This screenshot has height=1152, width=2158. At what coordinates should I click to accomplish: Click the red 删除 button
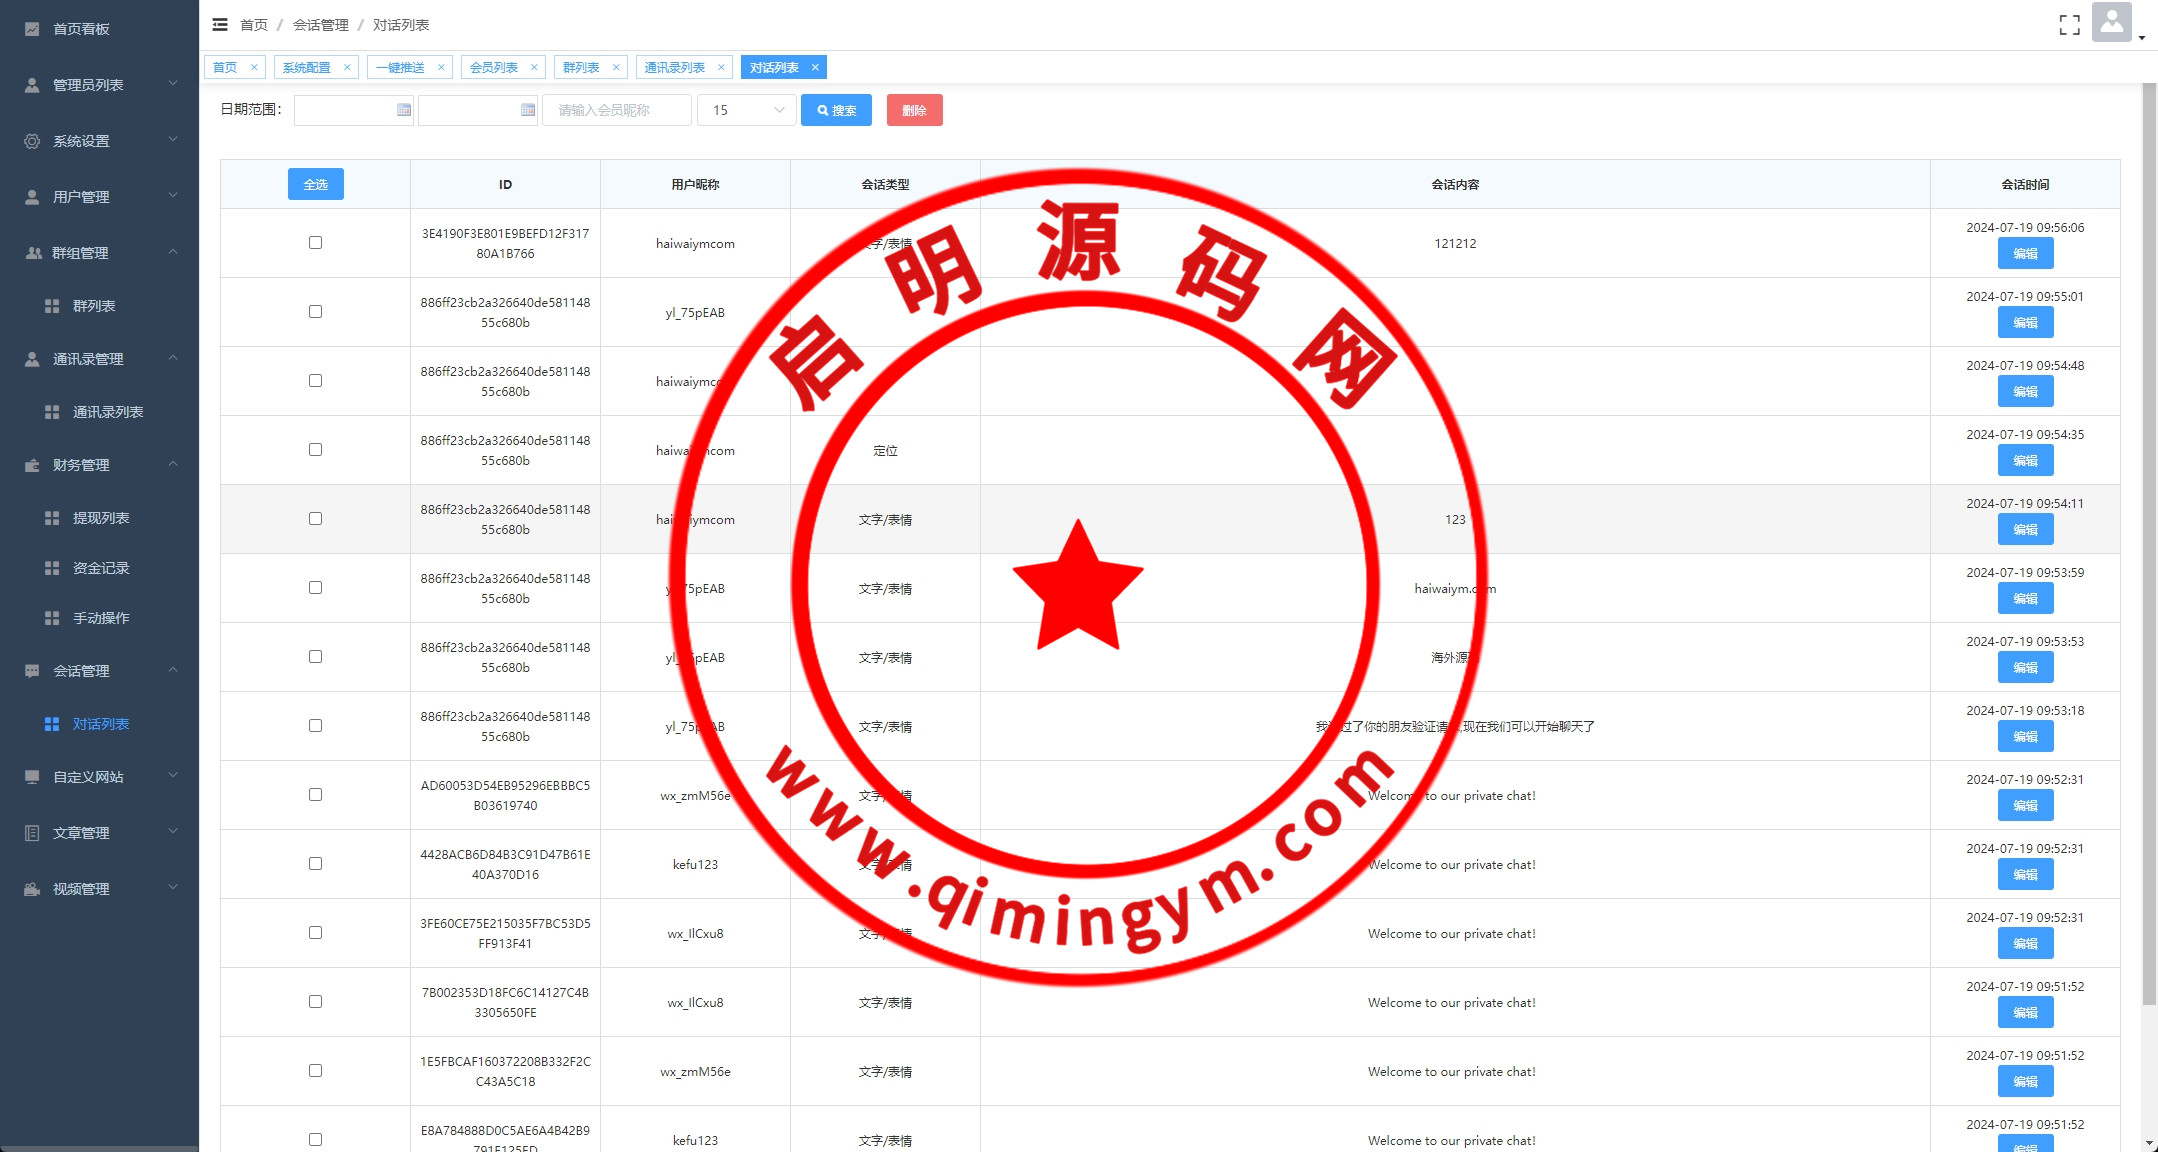tap(914, 110)
